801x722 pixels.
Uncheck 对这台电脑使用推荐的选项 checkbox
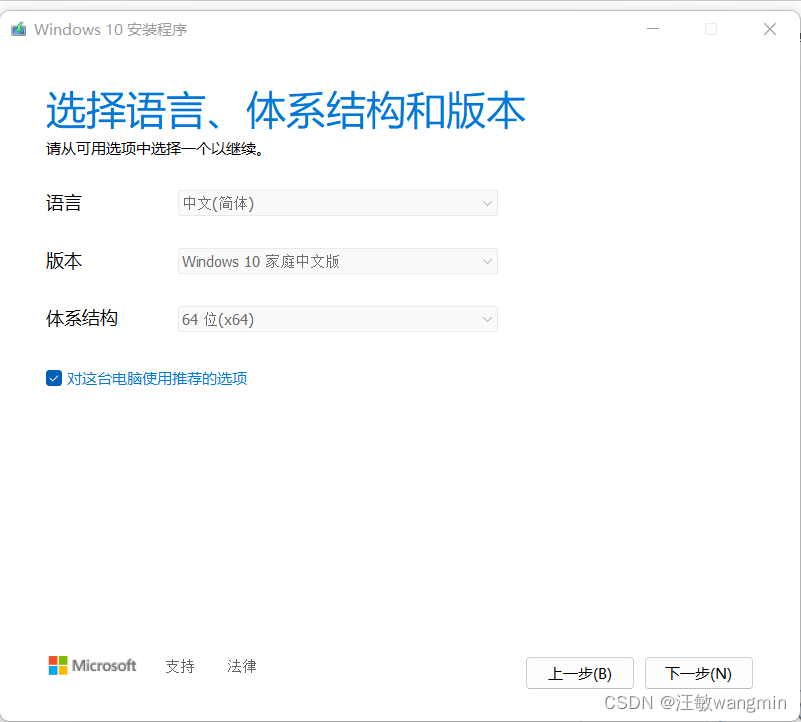tap(54, 378)
